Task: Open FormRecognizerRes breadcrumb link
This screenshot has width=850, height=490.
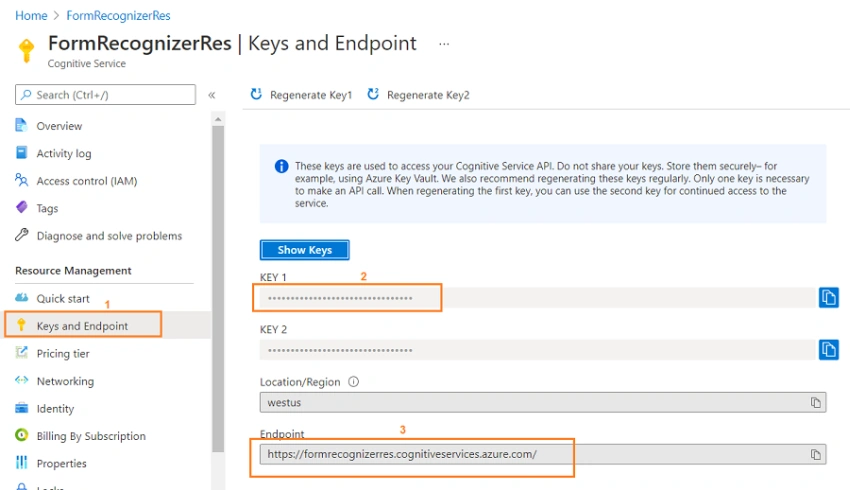Action: point(118,16)
